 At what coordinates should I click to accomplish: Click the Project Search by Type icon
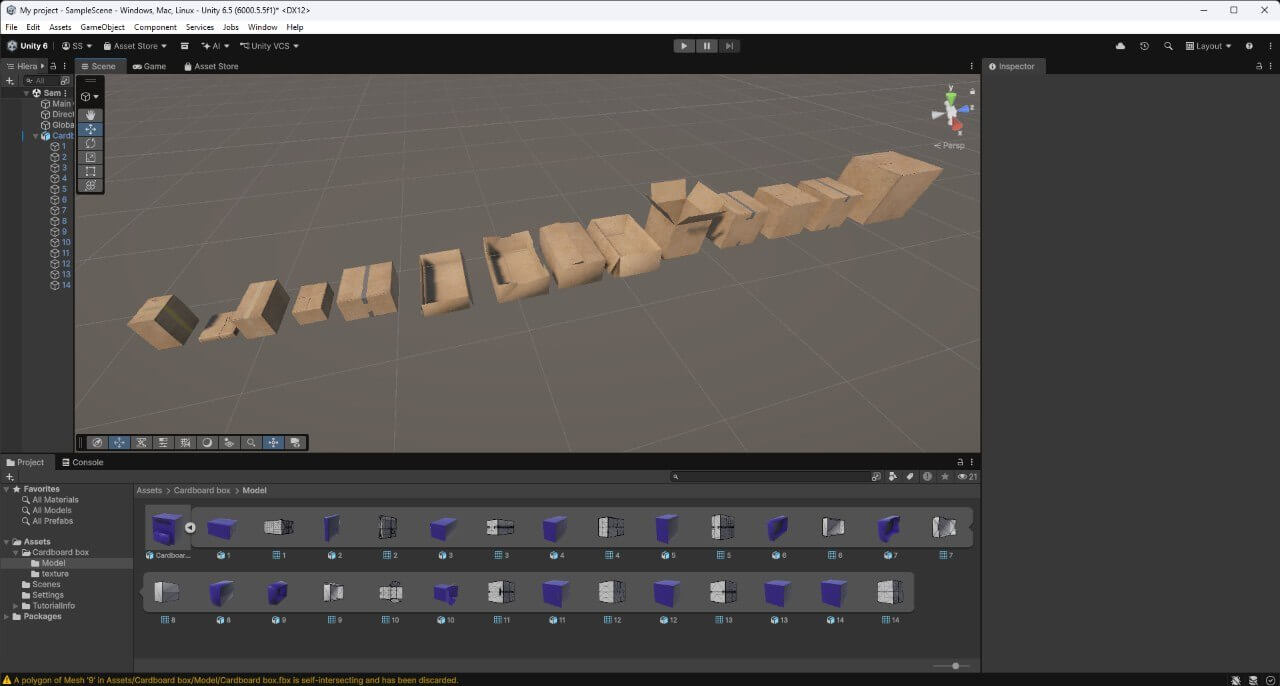coord(893,477)
